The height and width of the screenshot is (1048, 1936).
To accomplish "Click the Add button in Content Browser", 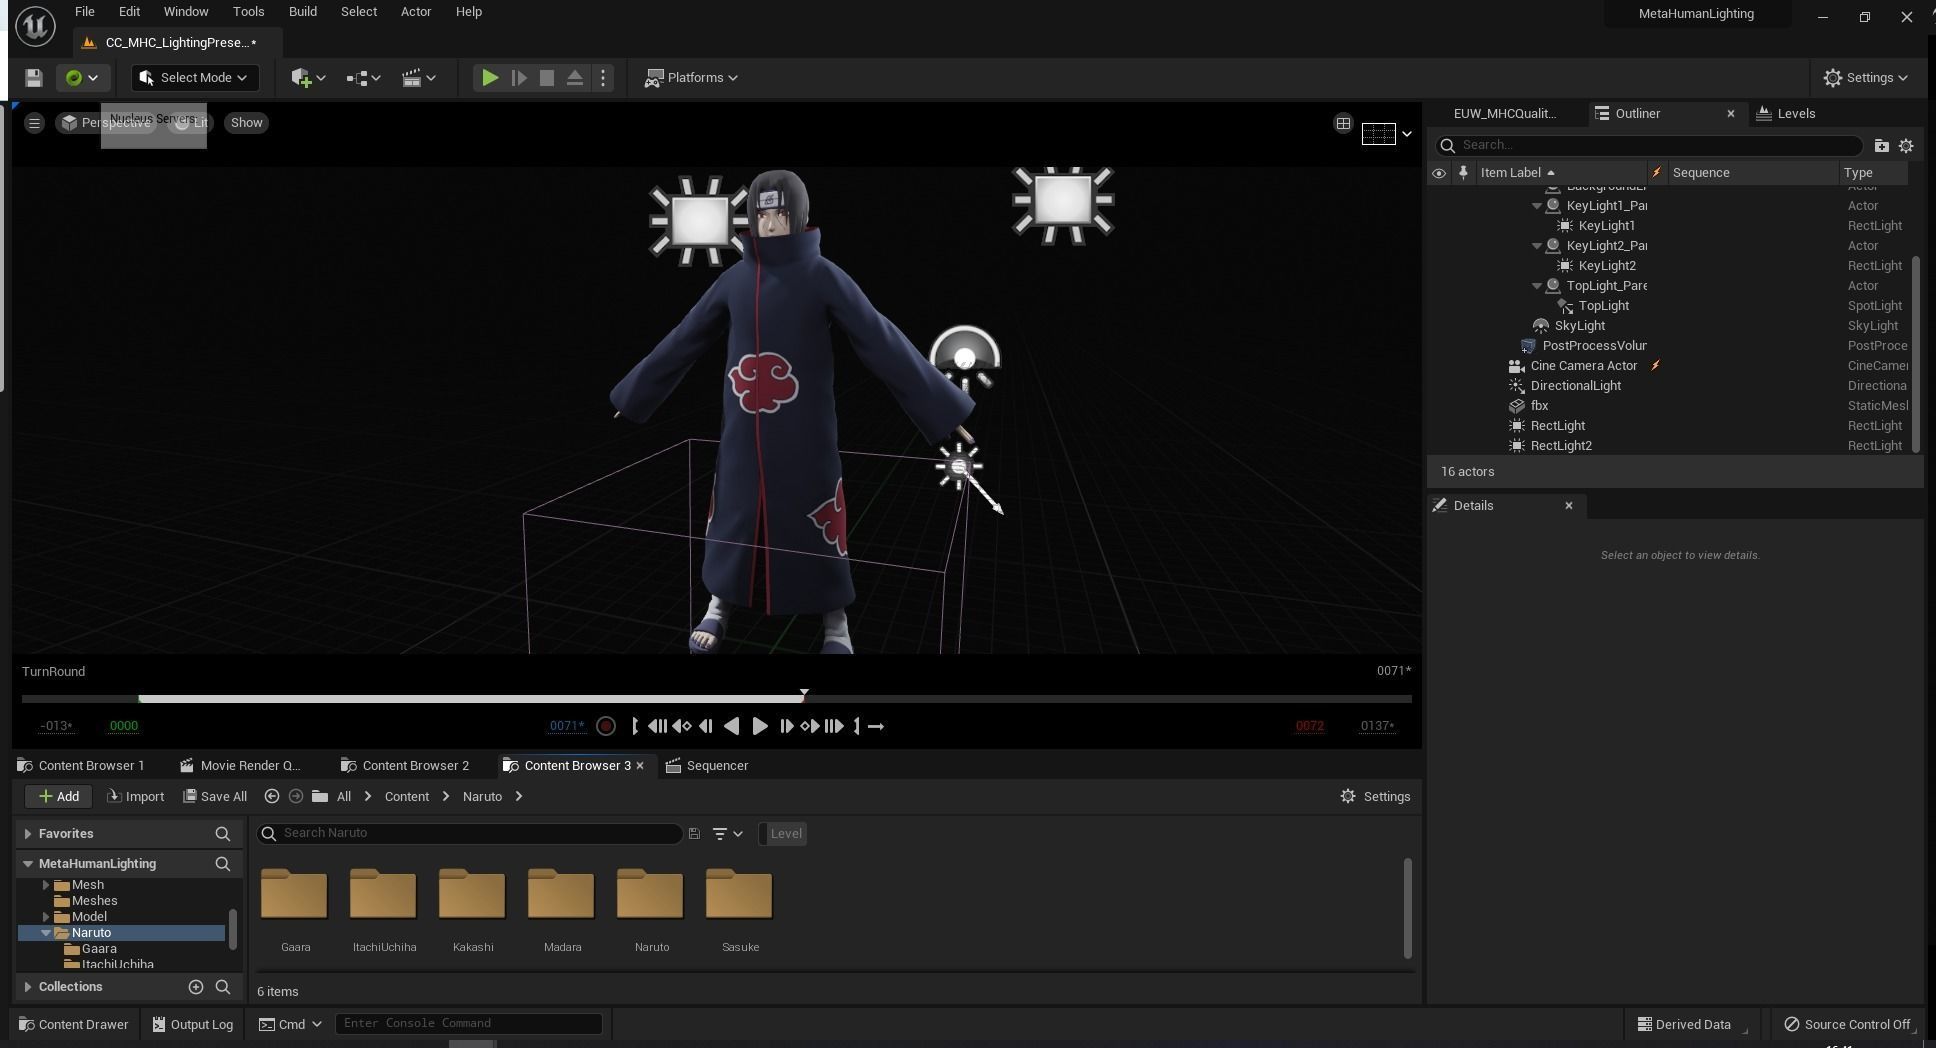I will [59, 797].
